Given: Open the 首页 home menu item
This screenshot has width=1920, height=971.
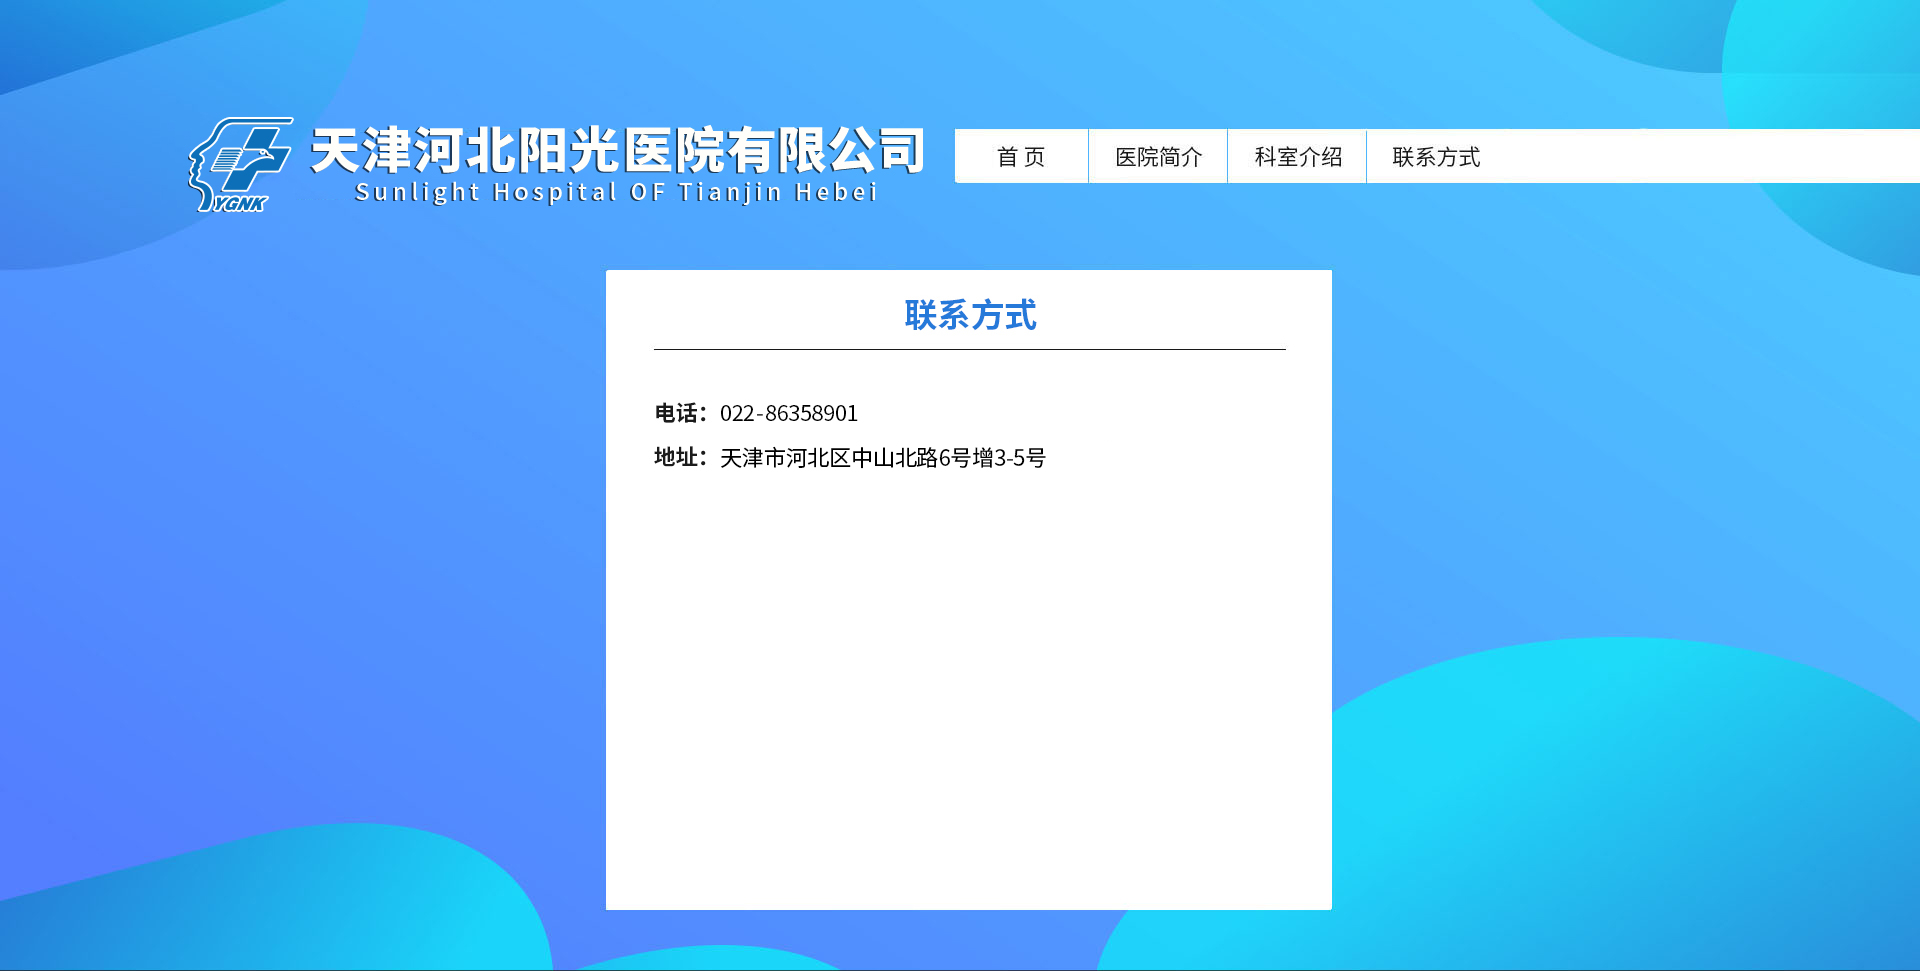Looking at the screenshot, I should pos(1021,157).
